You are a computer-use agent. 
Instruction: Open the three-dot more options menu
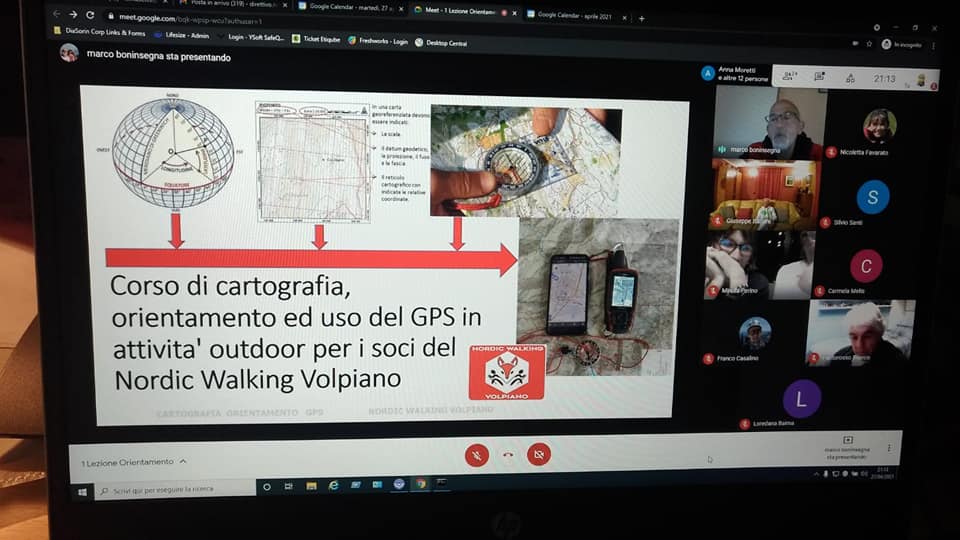888,448
